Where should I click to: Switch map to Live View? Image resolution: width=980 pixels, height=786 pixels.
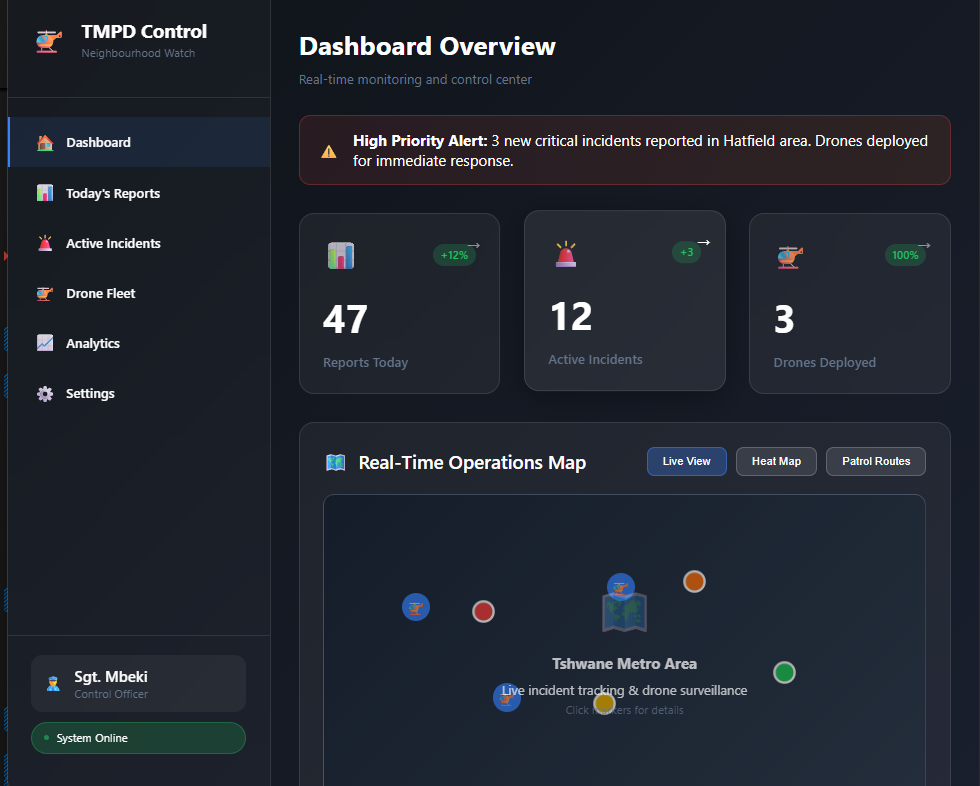pyautogui.click(x=686, y=461)
